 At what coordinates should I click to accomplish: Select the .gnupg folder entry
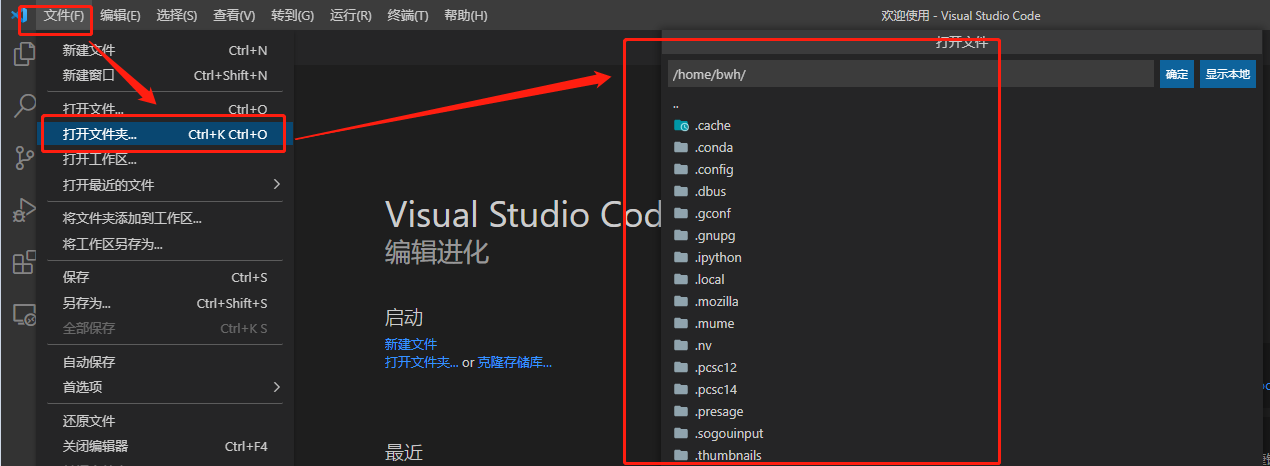coord(964,236)
